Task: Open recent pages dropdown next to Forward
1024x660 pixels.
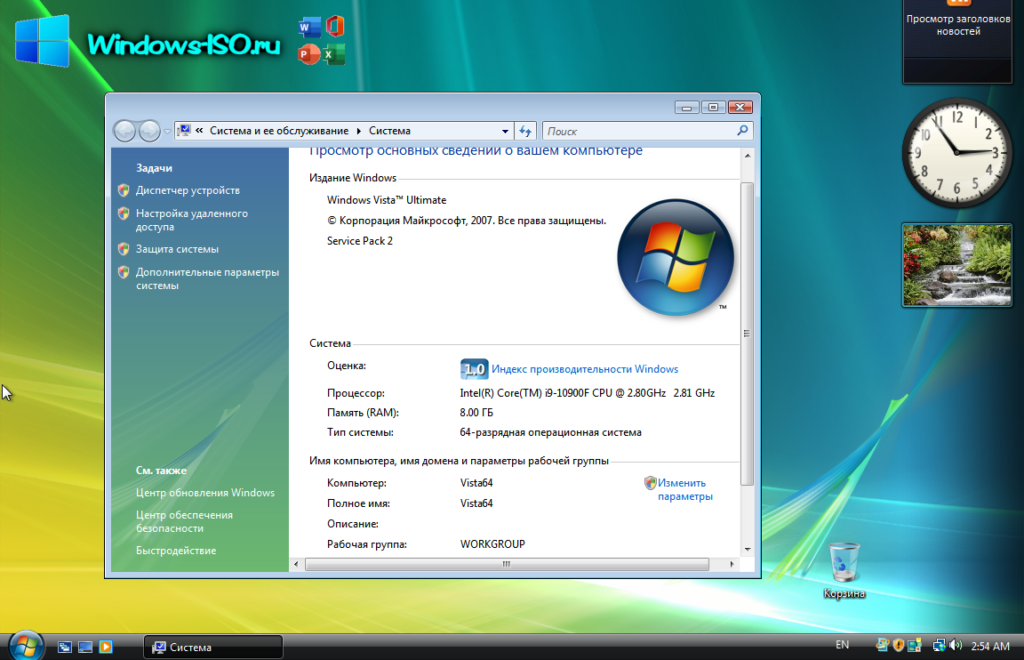Action: [167, 131]
